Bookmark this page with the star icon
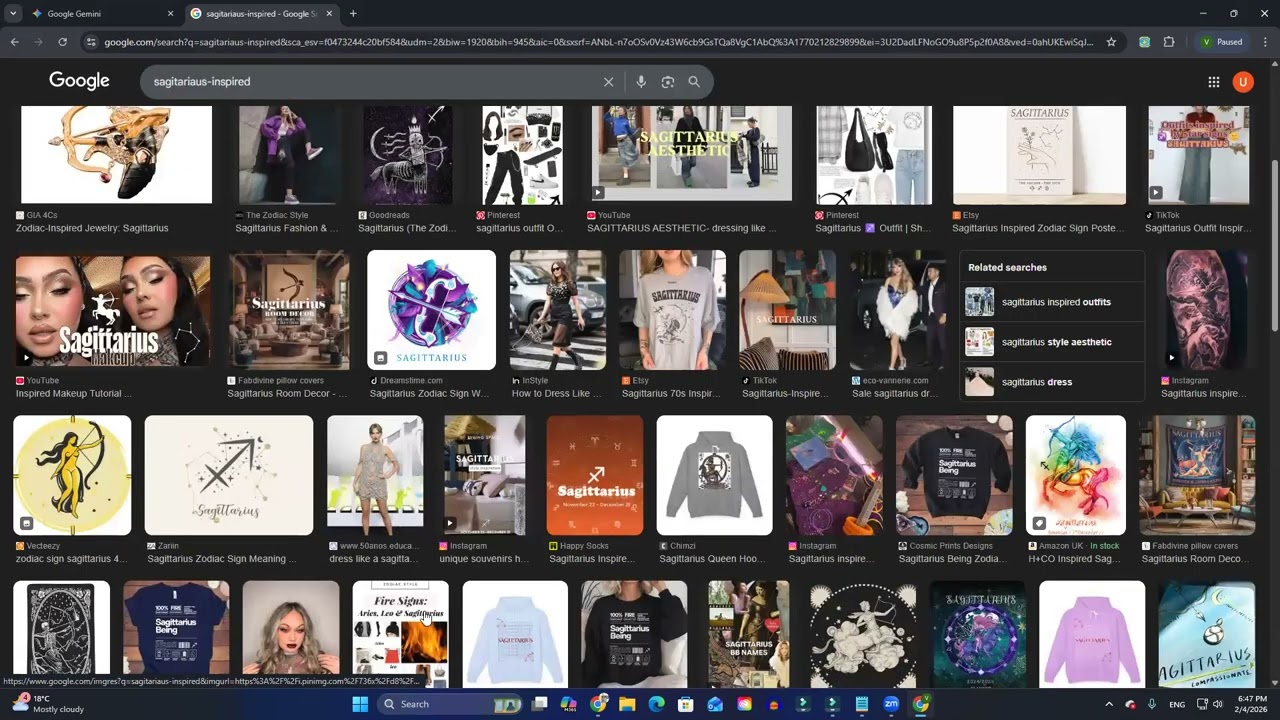1280x720 pixels. (1111, 42)
